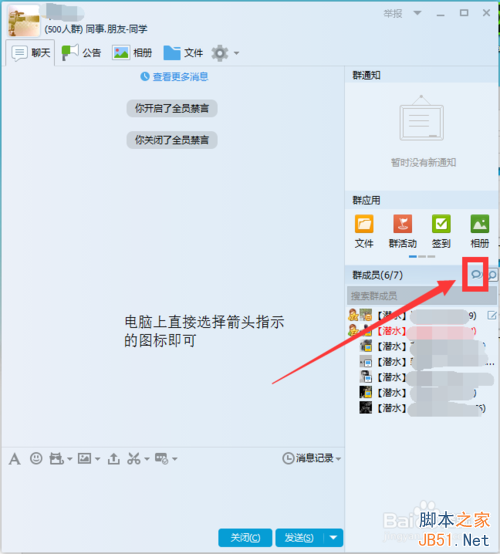Expand the settings gear dropdown arrow
This screenshot has height=554, width=500.
click(236, 53)
